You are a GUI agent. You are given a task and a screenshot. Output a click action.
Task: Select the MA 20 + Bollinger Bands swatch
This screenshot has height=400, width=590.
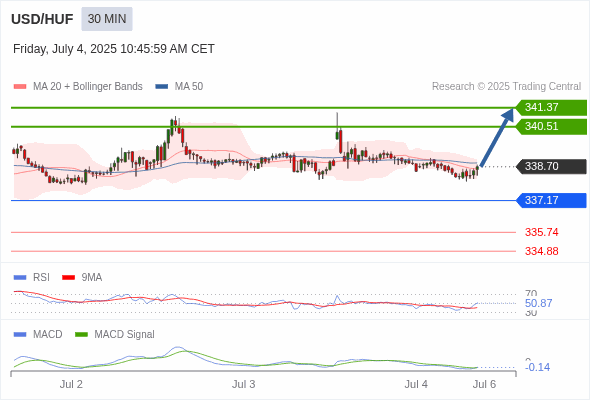pos(20,87)
